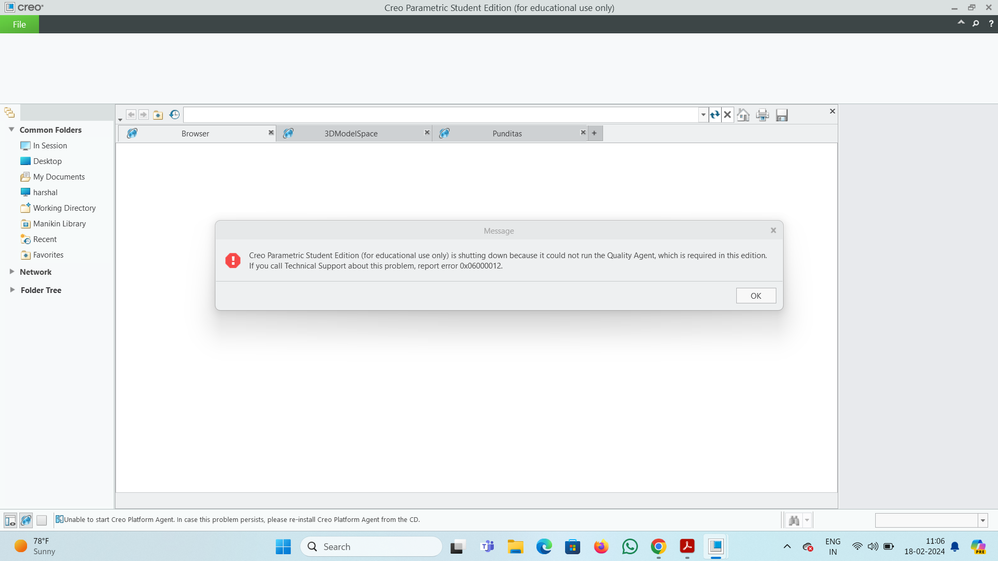Click the Platform Agent status message

(x=241, y=520)
